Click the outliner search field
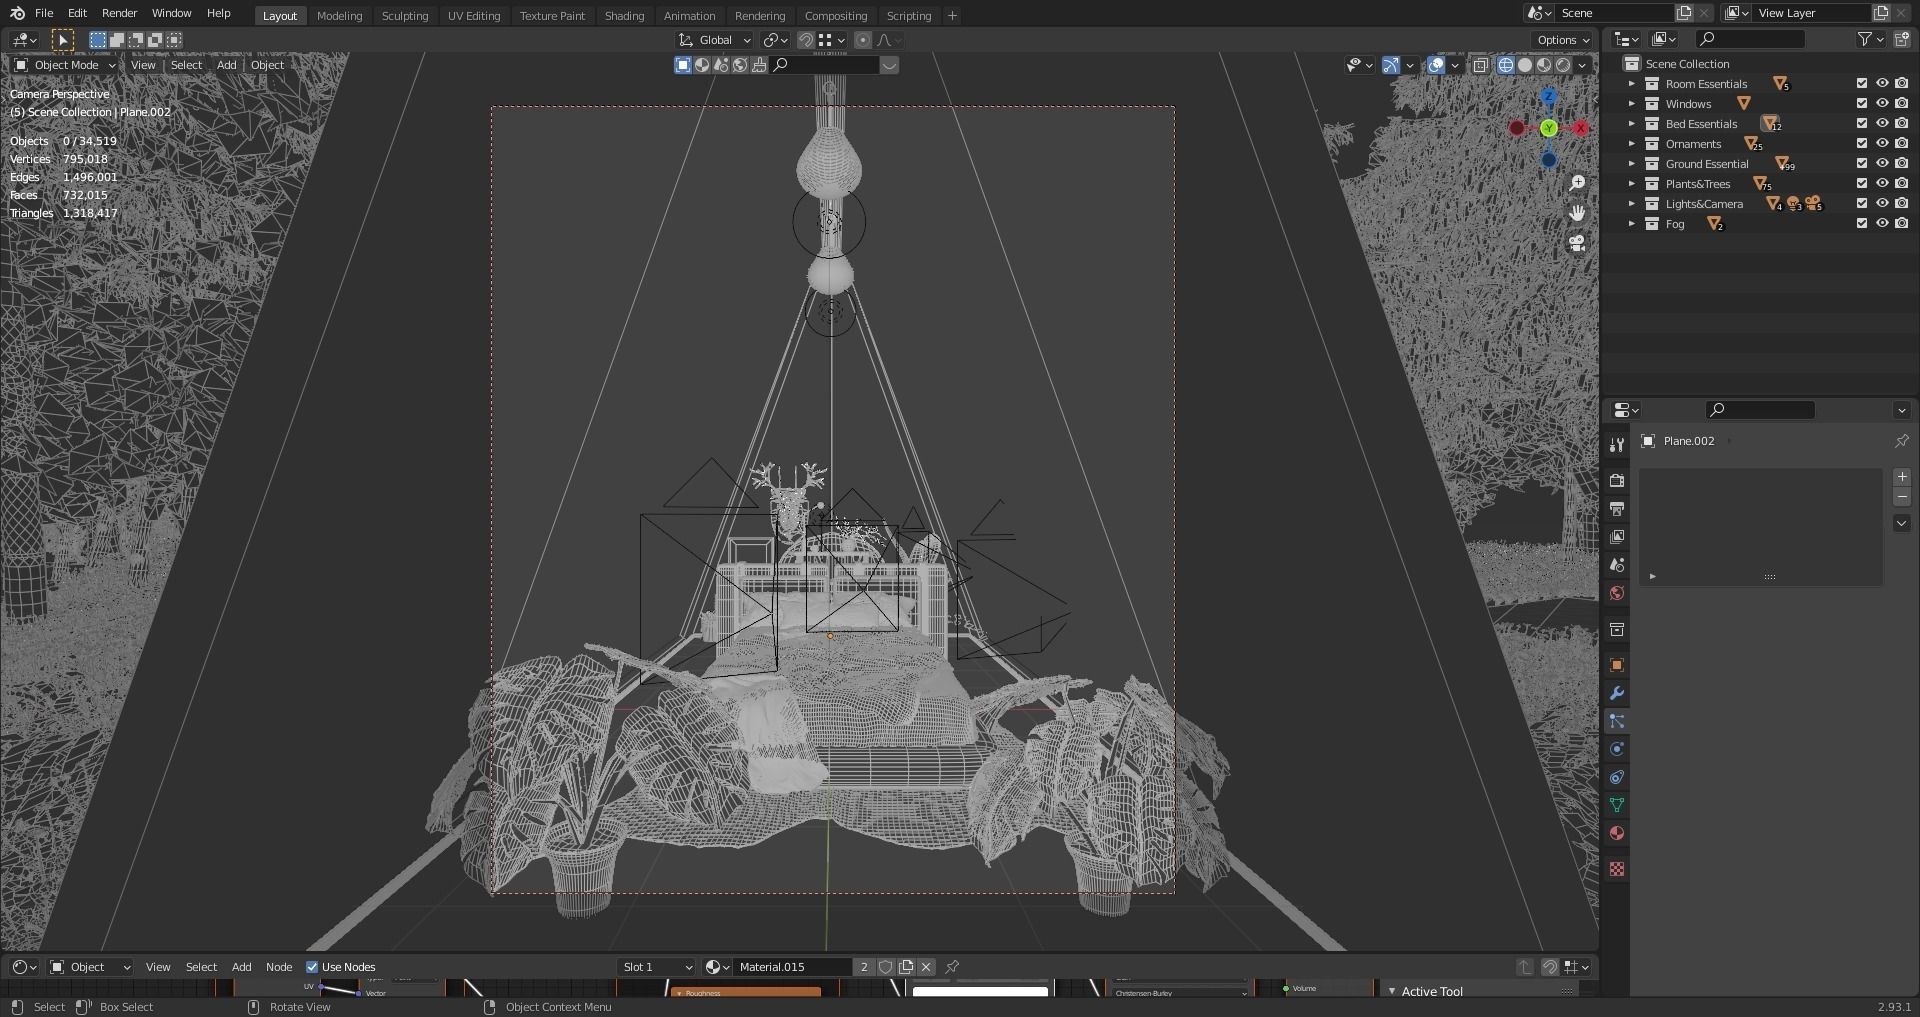Viewport: 1920px width, 1017px height. 1751,39
